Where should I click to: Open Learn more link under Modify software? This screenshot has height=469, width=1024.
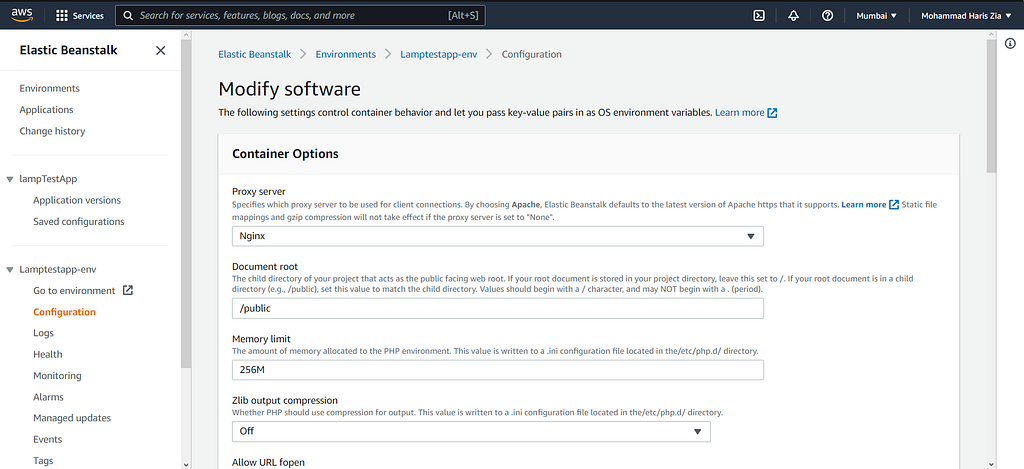pyautogui.click(x=739, y=113)
